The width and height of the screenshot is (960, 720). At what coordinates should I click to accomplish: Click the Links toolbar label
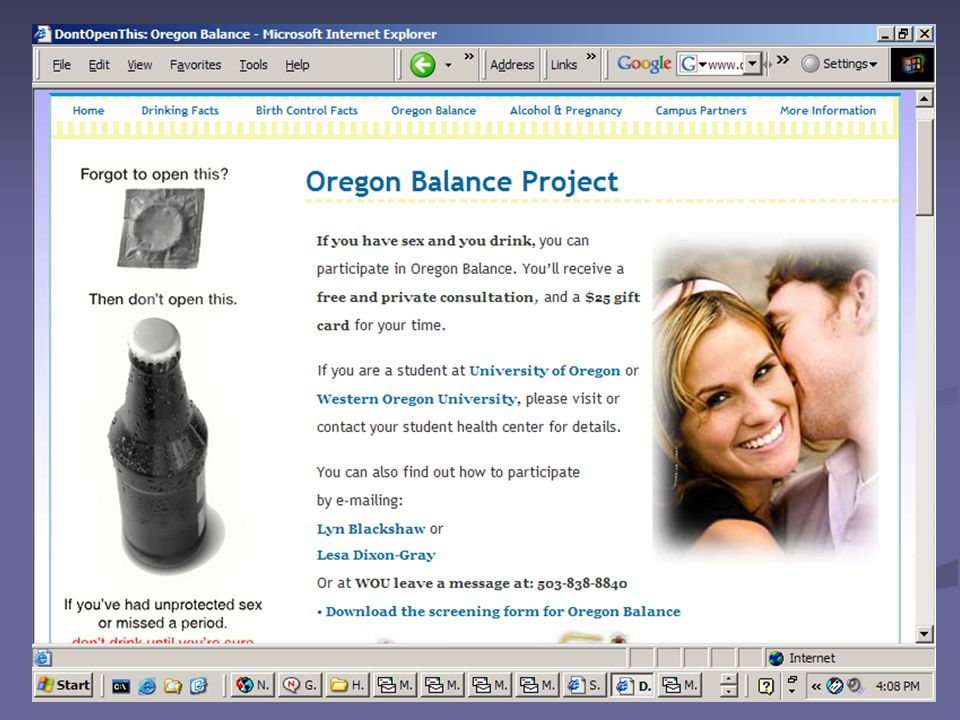point(563,65)
